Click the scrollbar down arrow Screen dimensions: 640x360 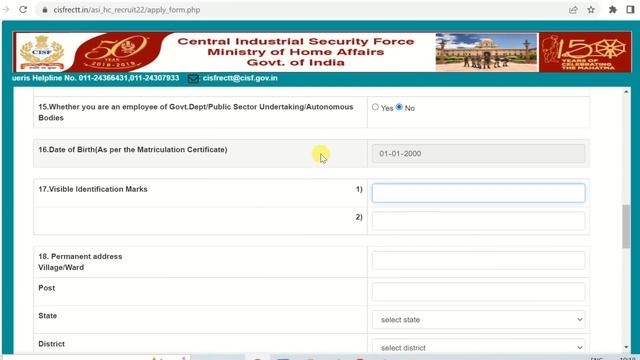[x=626, y=347]
